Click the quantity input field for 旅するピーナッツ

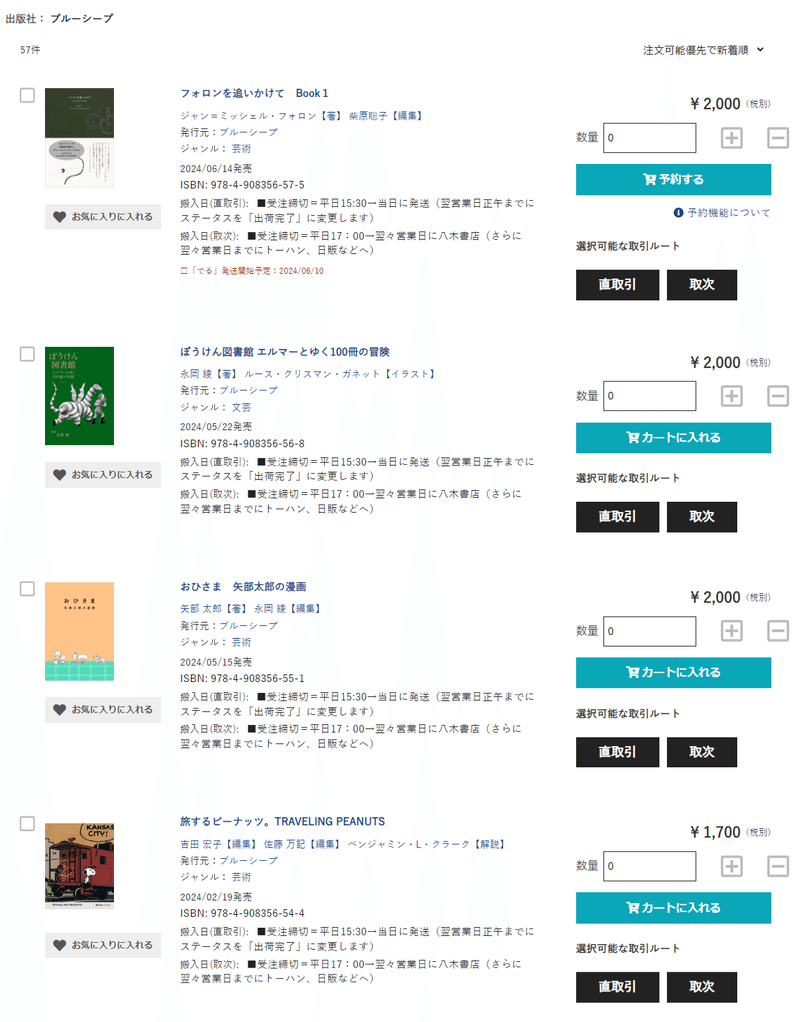point(649,866)
